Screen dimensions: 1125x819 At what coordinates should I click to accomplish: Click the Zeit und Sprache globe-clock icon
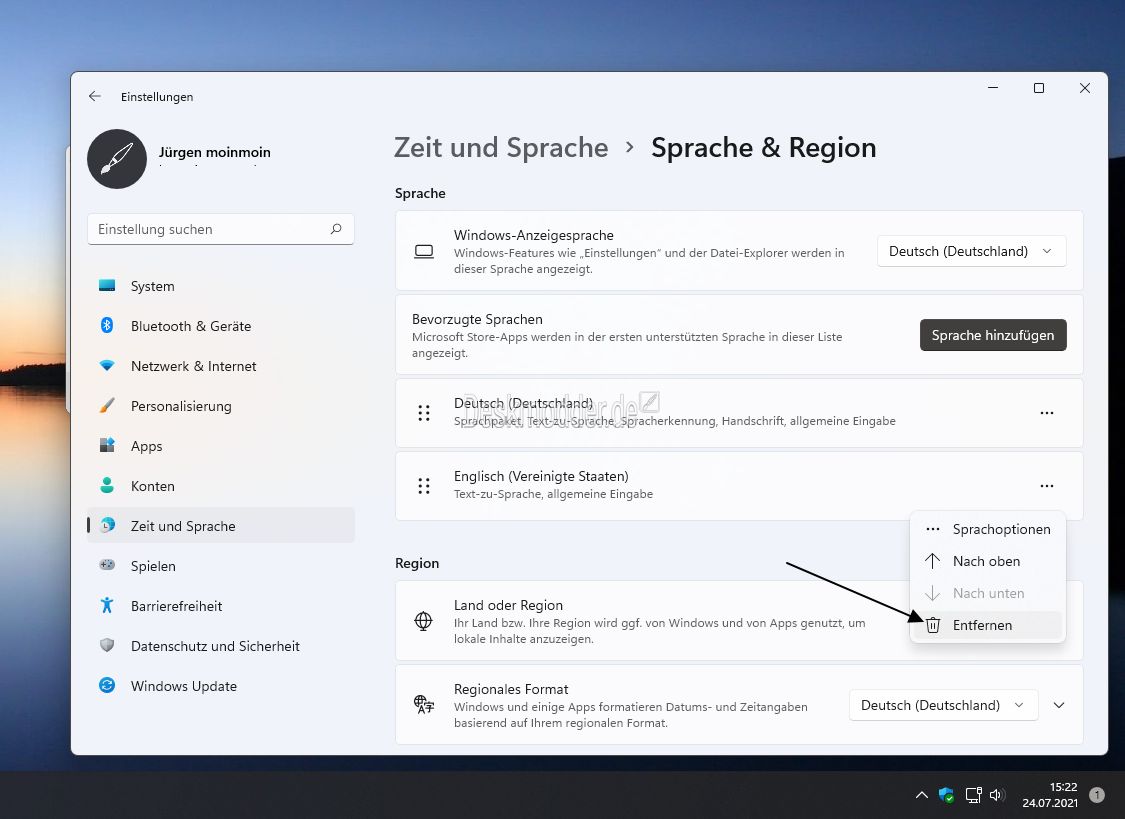point(108,525)
